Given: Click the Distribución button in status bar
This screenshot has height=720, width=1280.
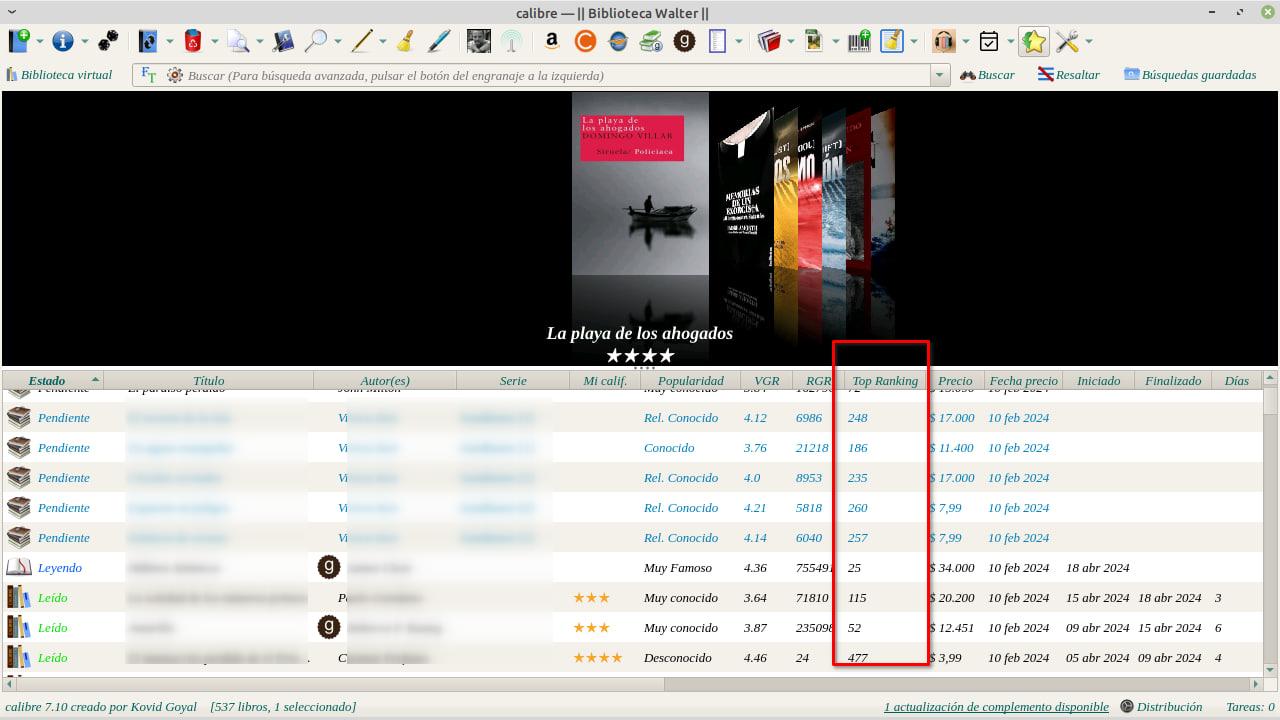Looking at the screenshot, I should [x=1160, y=707].
